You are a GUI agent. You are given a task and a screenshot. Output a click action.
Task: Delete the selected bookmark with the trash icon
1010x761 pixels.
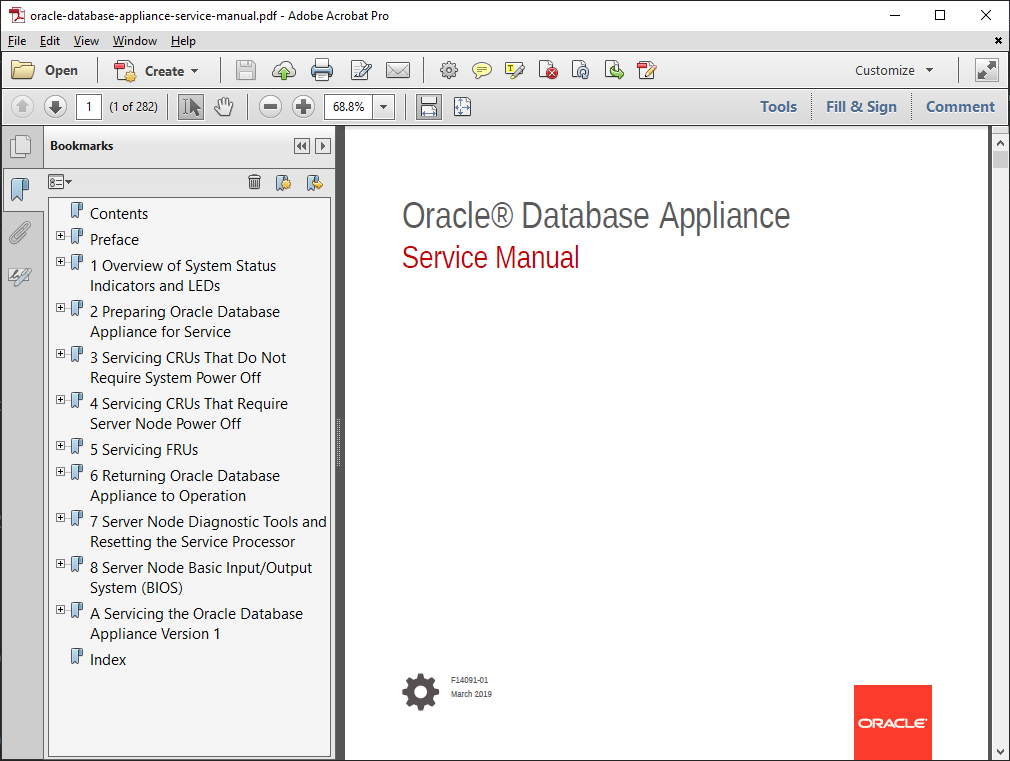click(x=254, y=182)
